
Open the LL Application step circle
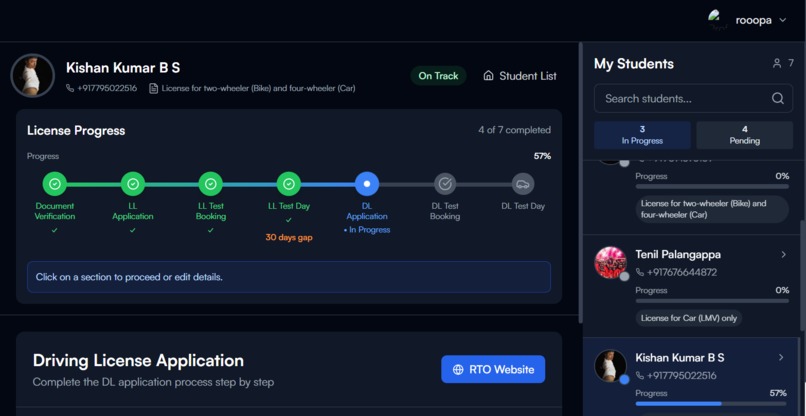(133, 184)
